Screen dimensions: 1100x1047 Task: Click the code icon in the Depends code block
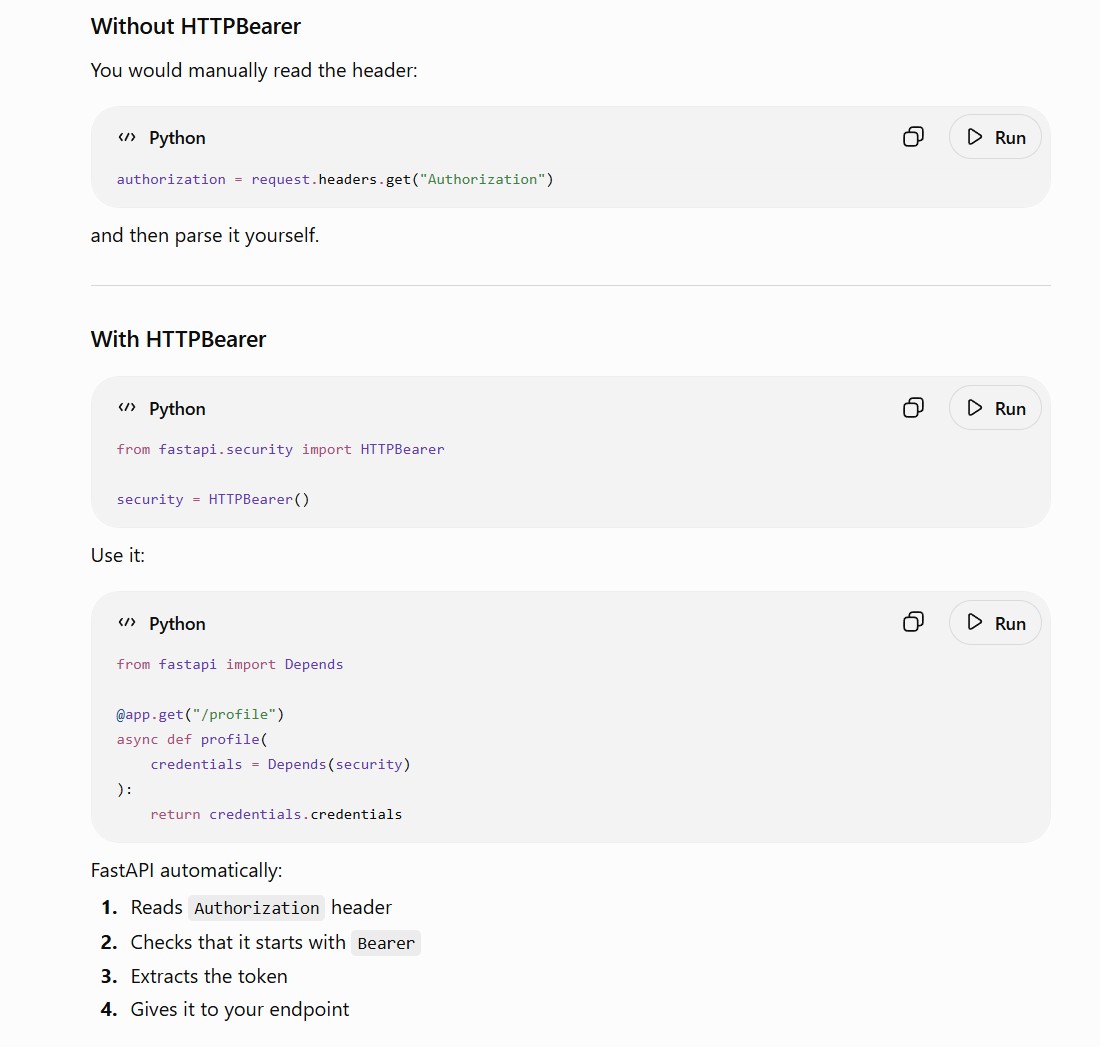coord(127,622)
